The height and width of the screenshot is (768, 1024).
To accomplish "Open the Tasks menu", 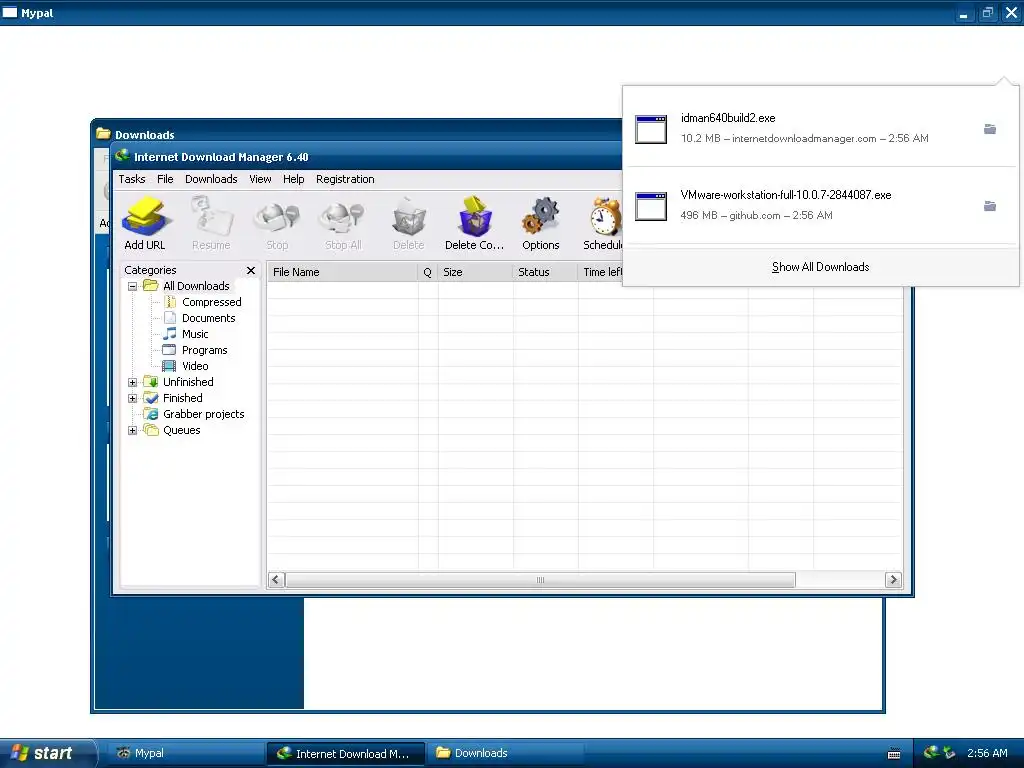I will (x=132, y=179).
